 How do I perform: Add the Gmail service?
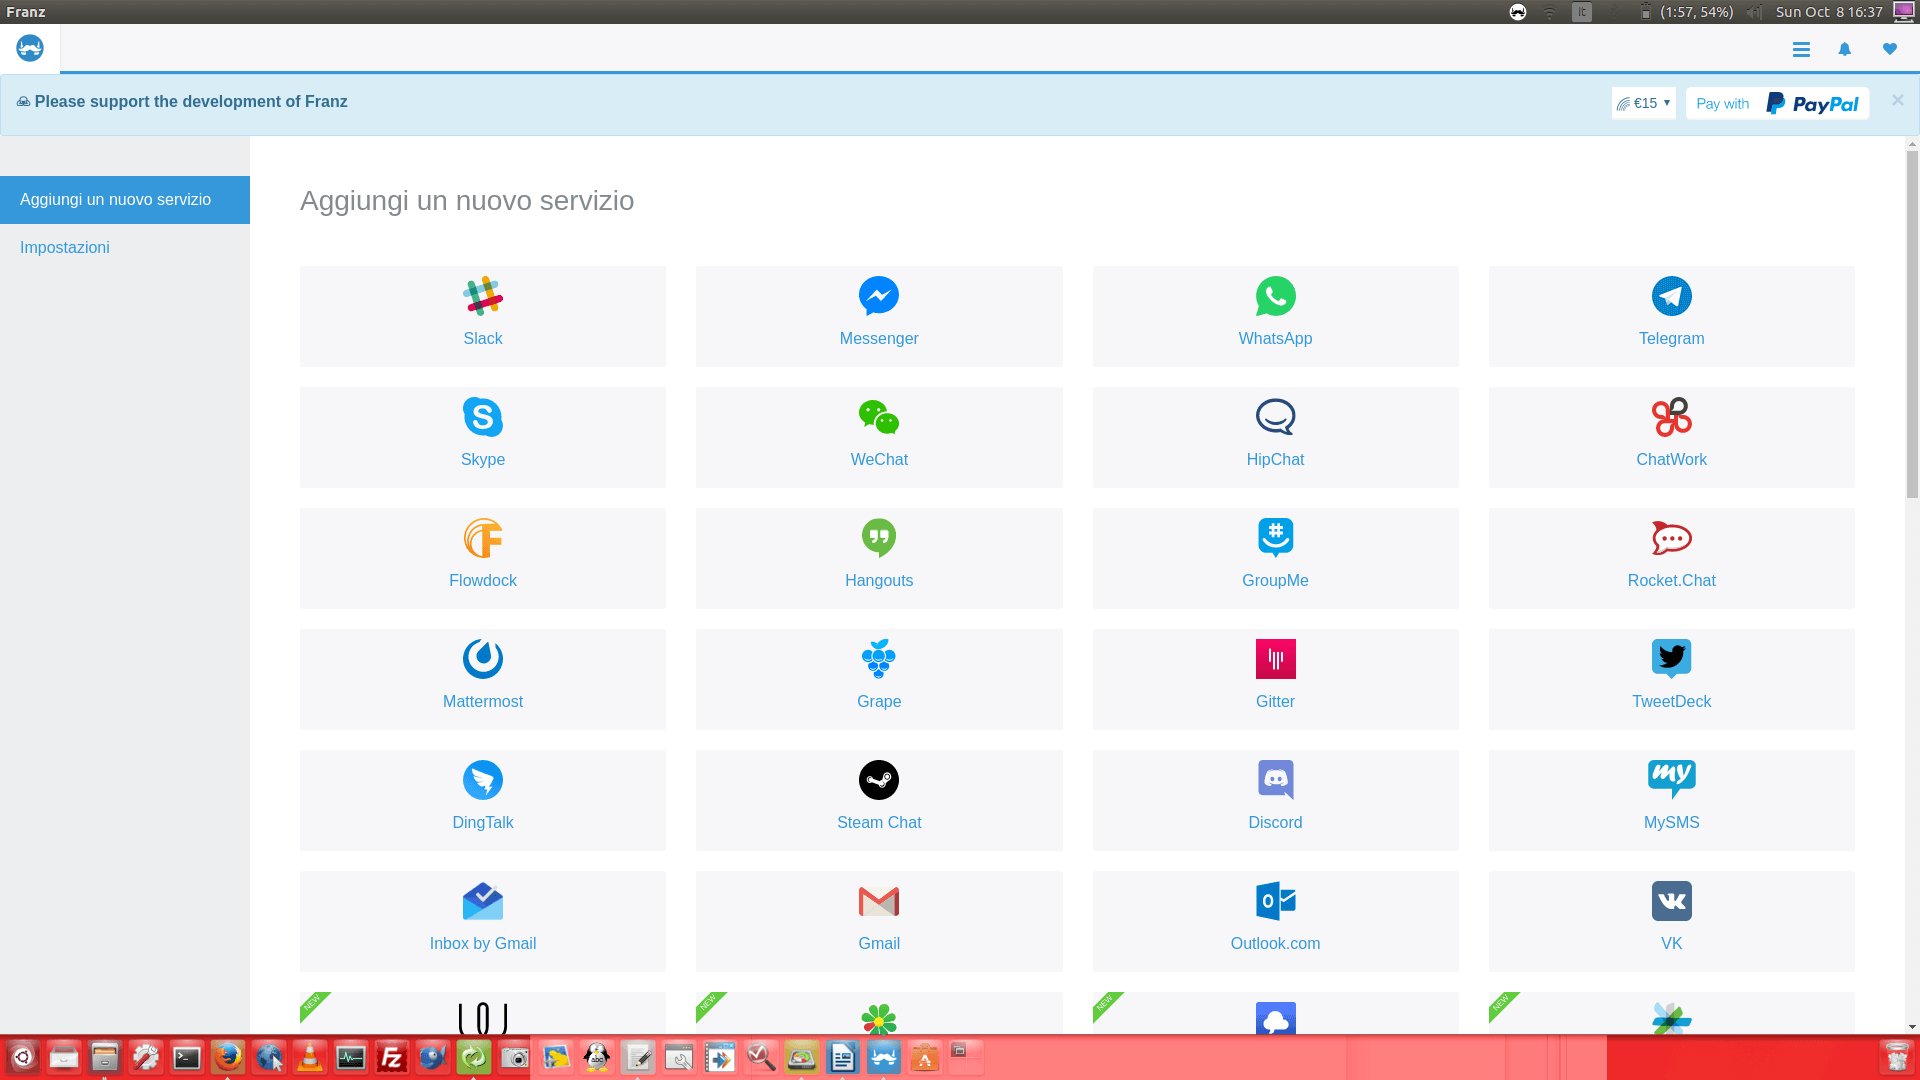[878, 920]
